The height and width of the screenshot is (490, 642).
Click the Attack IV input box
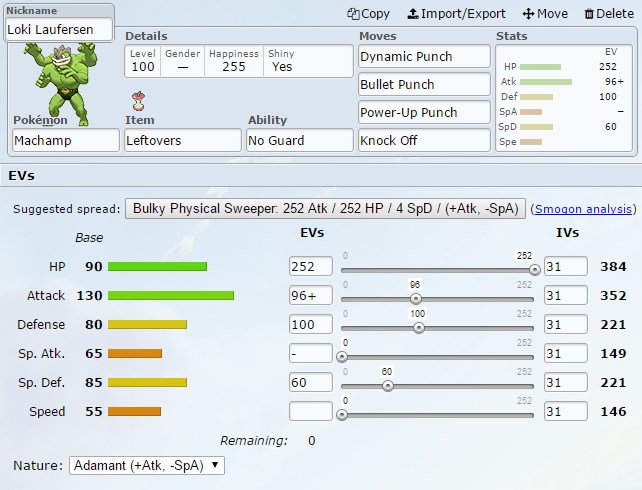pyautogui.click(x=566, y=296)
